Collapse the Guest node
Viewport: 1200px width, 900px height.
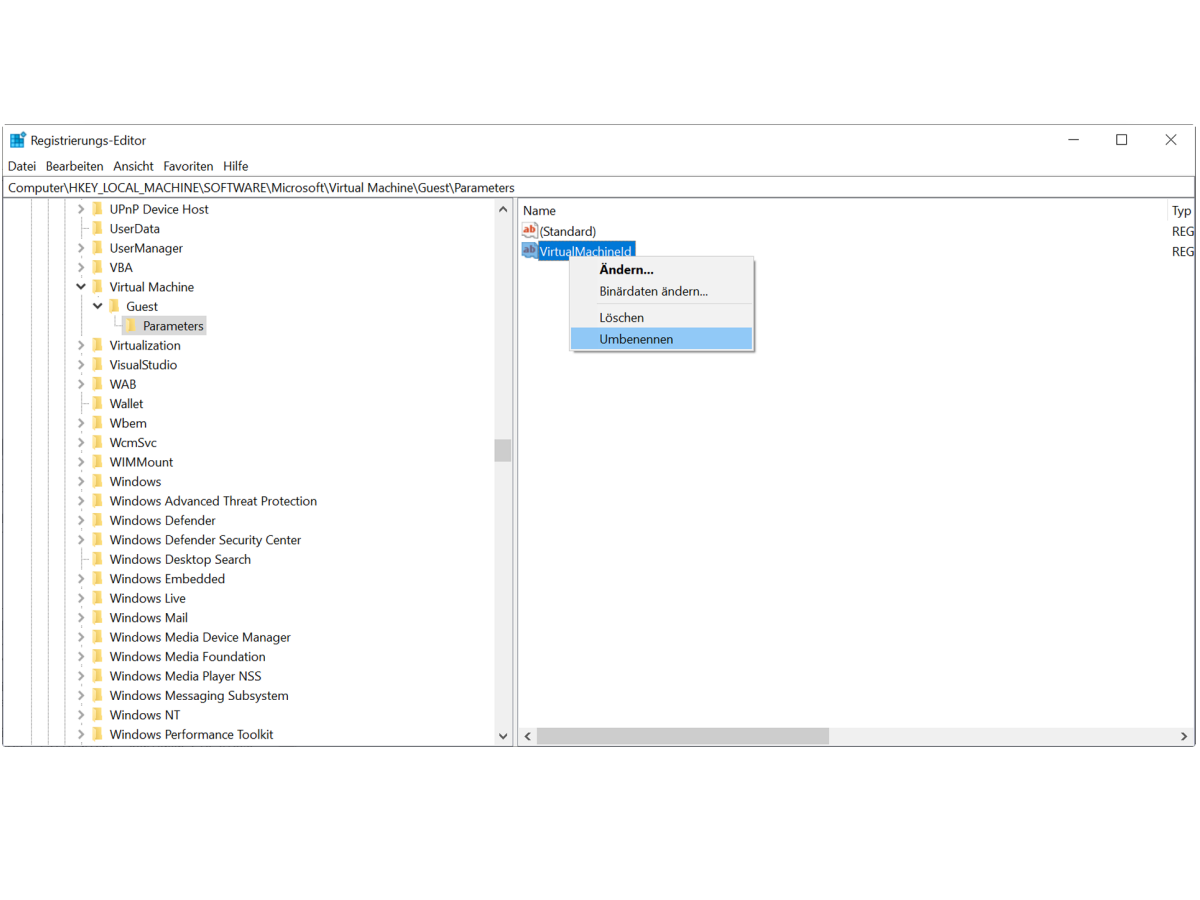tap(97, 306)
